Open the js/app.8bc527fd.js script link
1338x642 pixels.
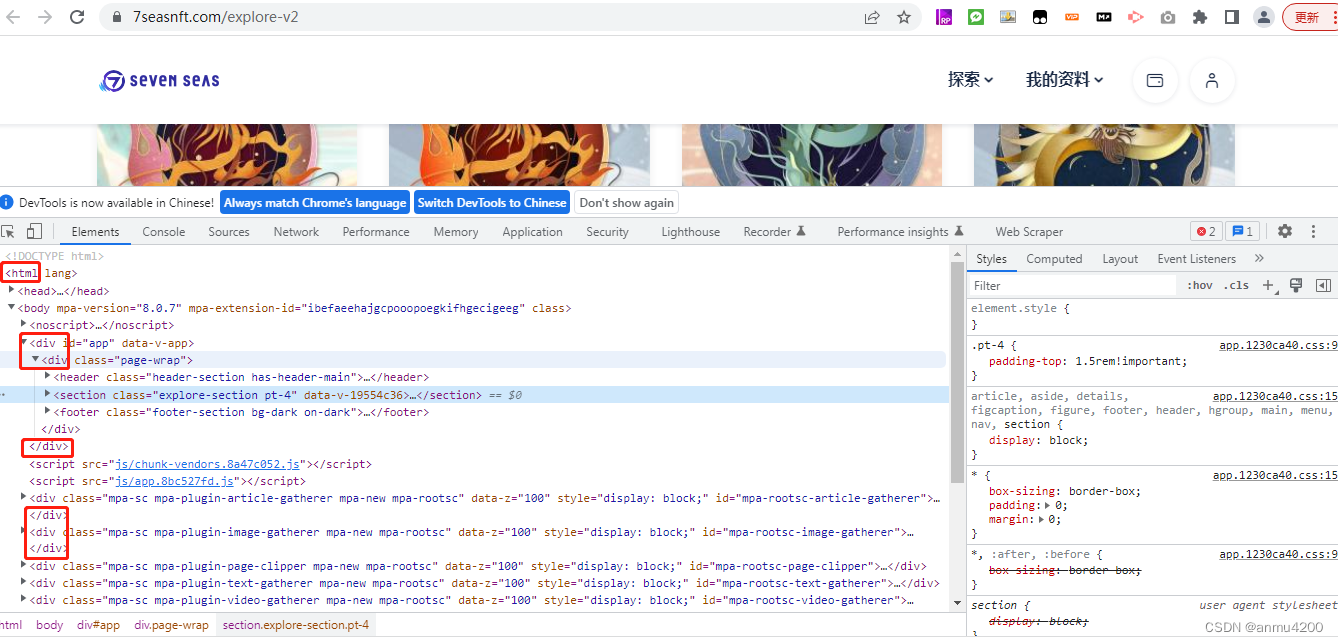pos(175,481)
